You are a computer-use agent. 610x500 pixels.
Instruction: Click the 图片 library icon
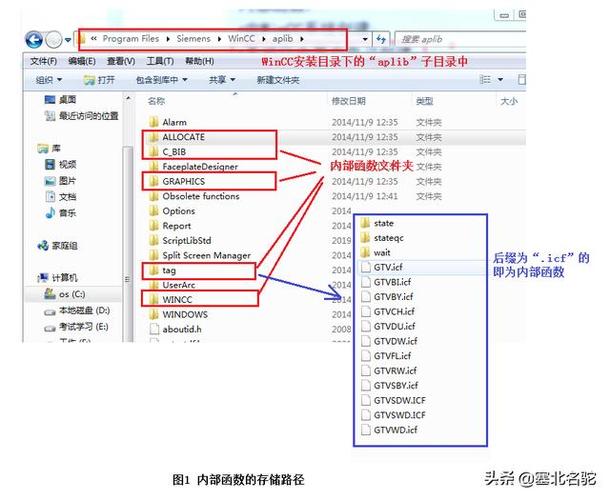tap(50, 181)
